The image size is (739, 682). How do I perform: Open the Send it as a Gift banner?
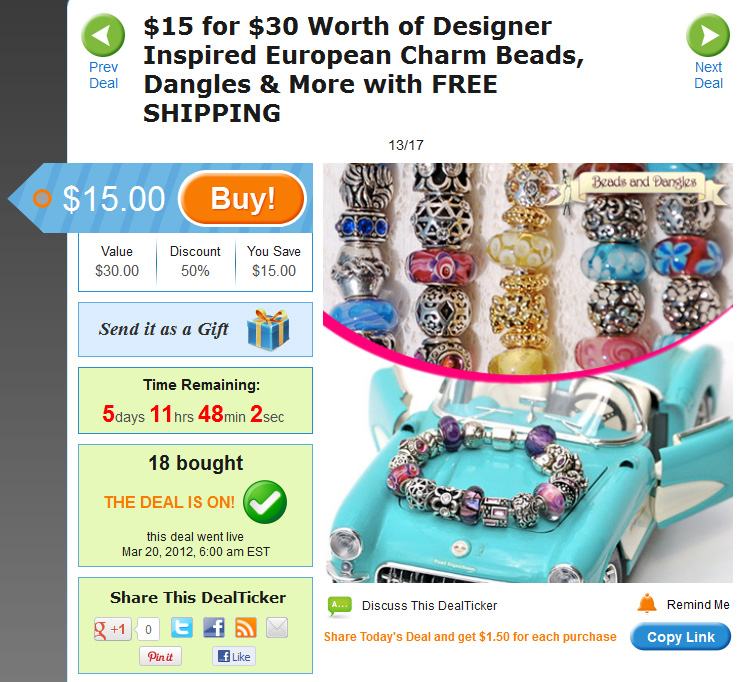(x=195, y=329)
